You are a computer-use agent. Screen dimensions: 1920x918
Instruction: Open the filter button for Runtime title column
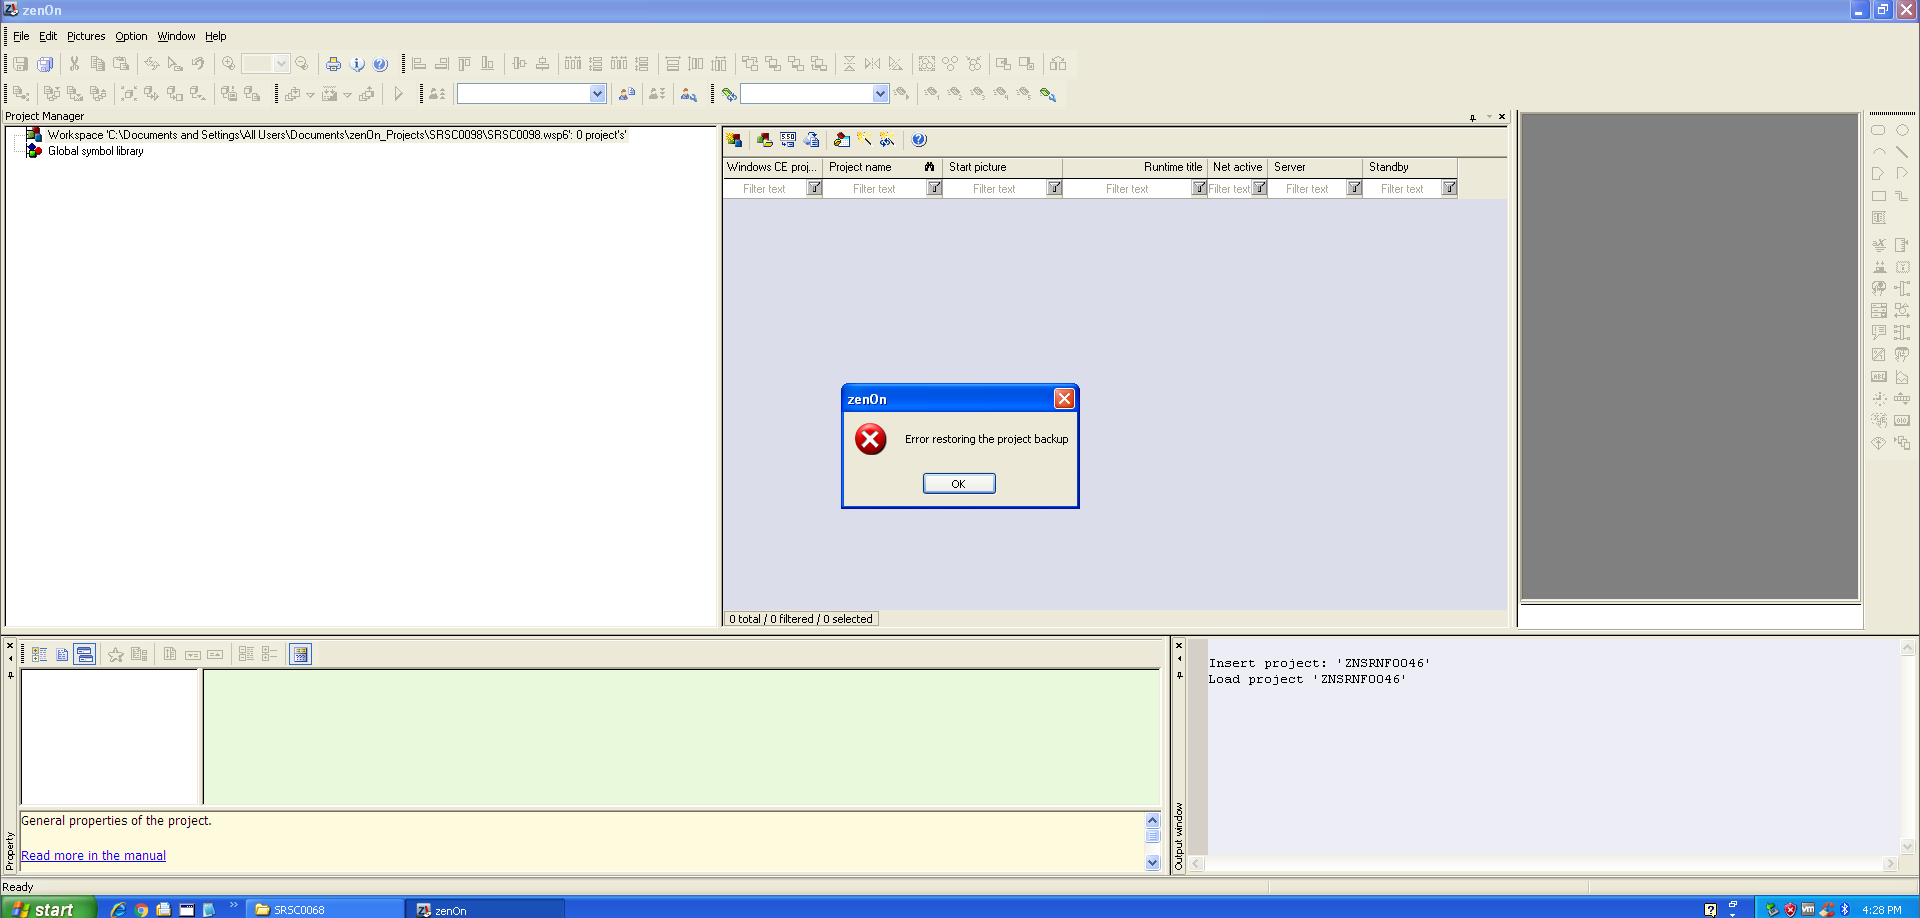coord(1199,188)
